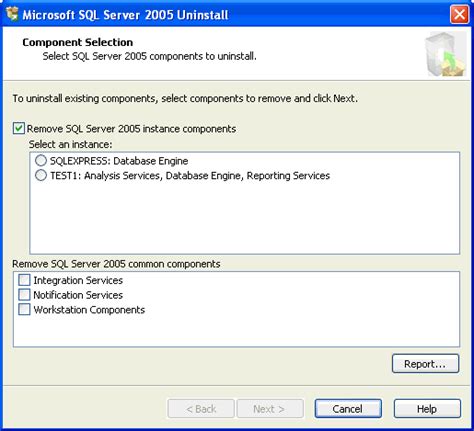The image size is (474, 431).
Task: Click the Cancel button
Action: click(348, 409)
